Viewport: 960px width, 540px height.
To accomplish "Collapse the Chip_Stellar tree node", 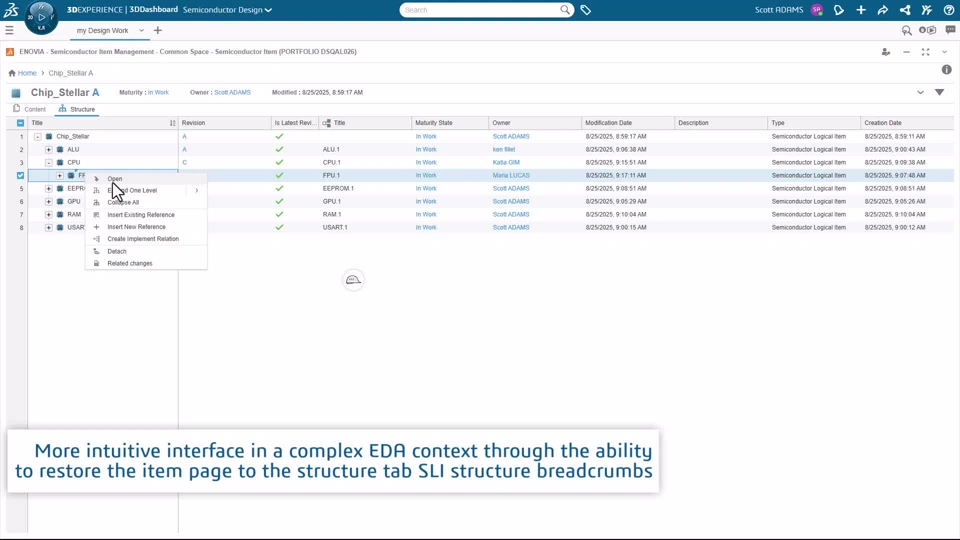I will point(37,137).
